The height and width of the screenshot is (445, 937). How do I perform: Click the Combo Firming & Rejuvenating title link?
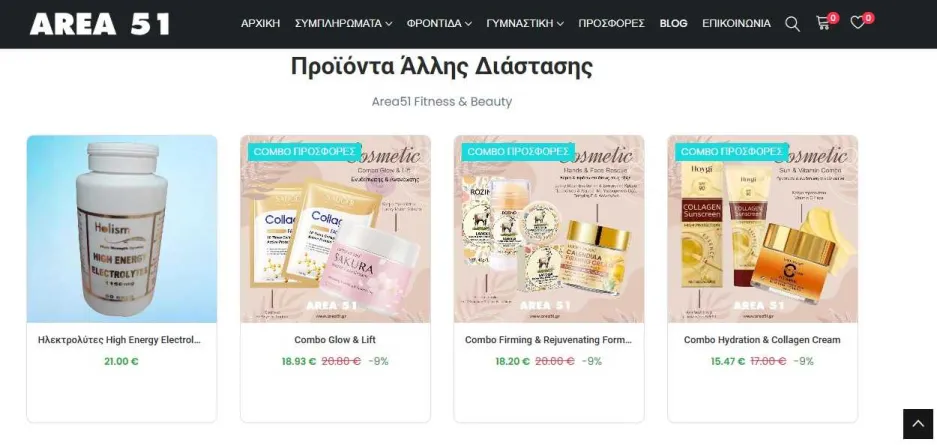pos(549,340)
